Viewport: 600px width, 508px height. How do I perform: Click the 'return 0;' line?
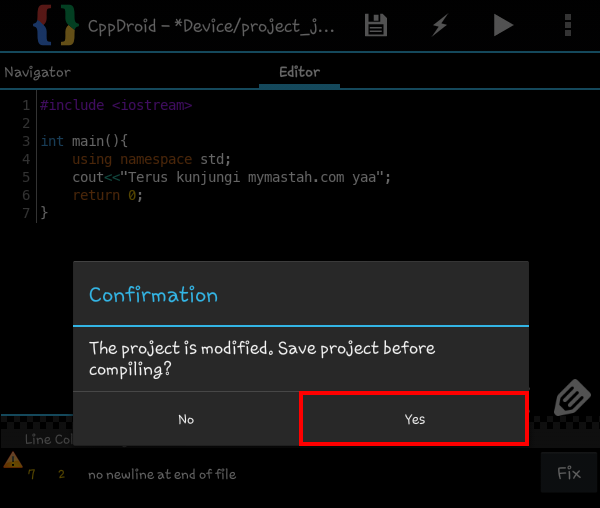tap(107, 195)
